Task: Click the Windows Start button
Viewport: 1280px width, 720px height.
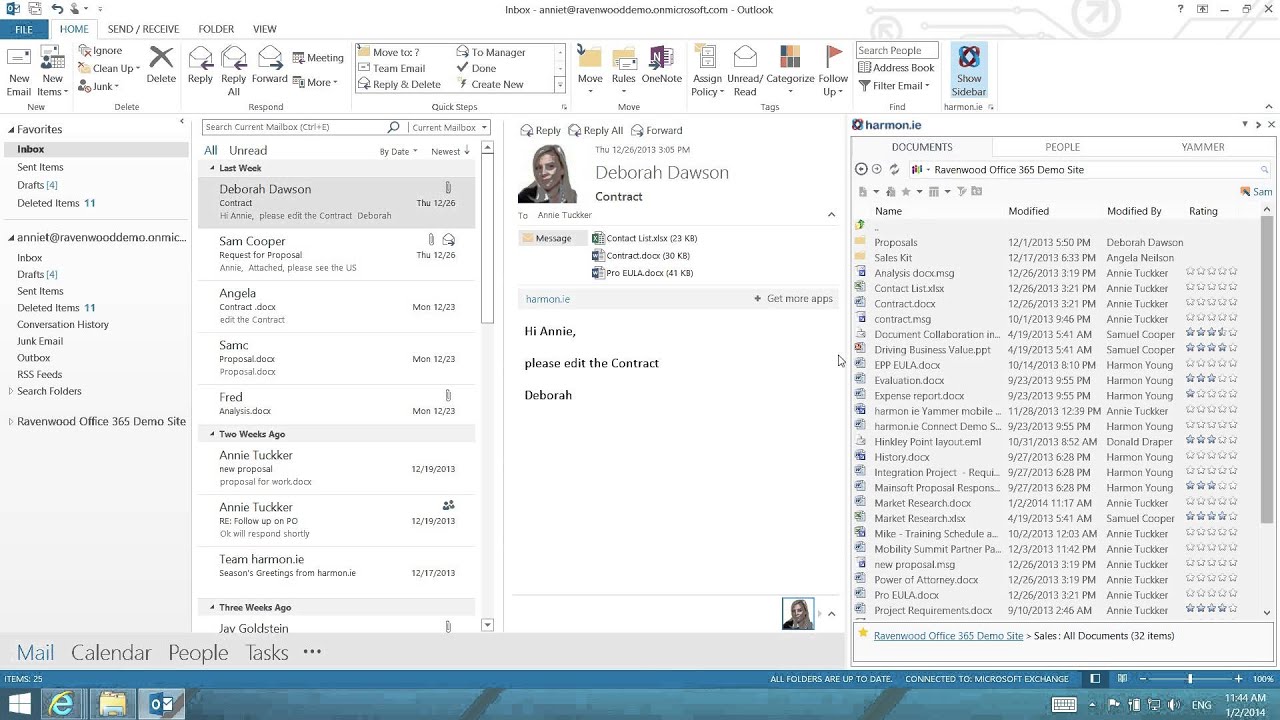Action: click(x=19, y=705)
